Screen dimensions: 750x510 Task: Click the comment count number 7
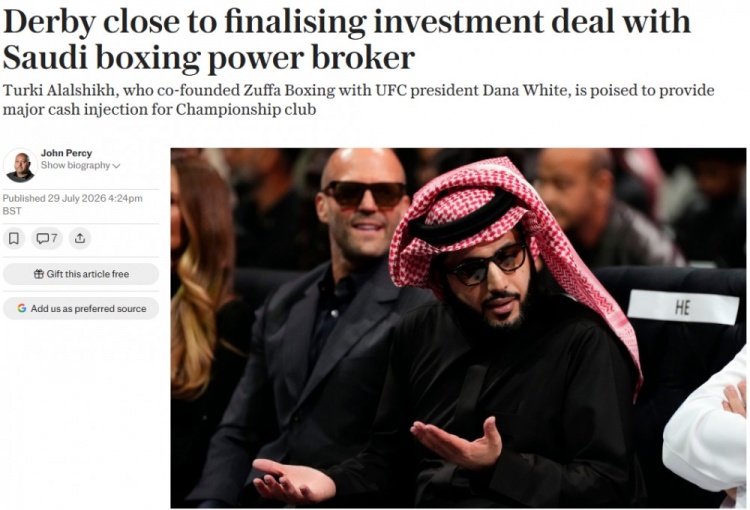click(x=55, y=238)
